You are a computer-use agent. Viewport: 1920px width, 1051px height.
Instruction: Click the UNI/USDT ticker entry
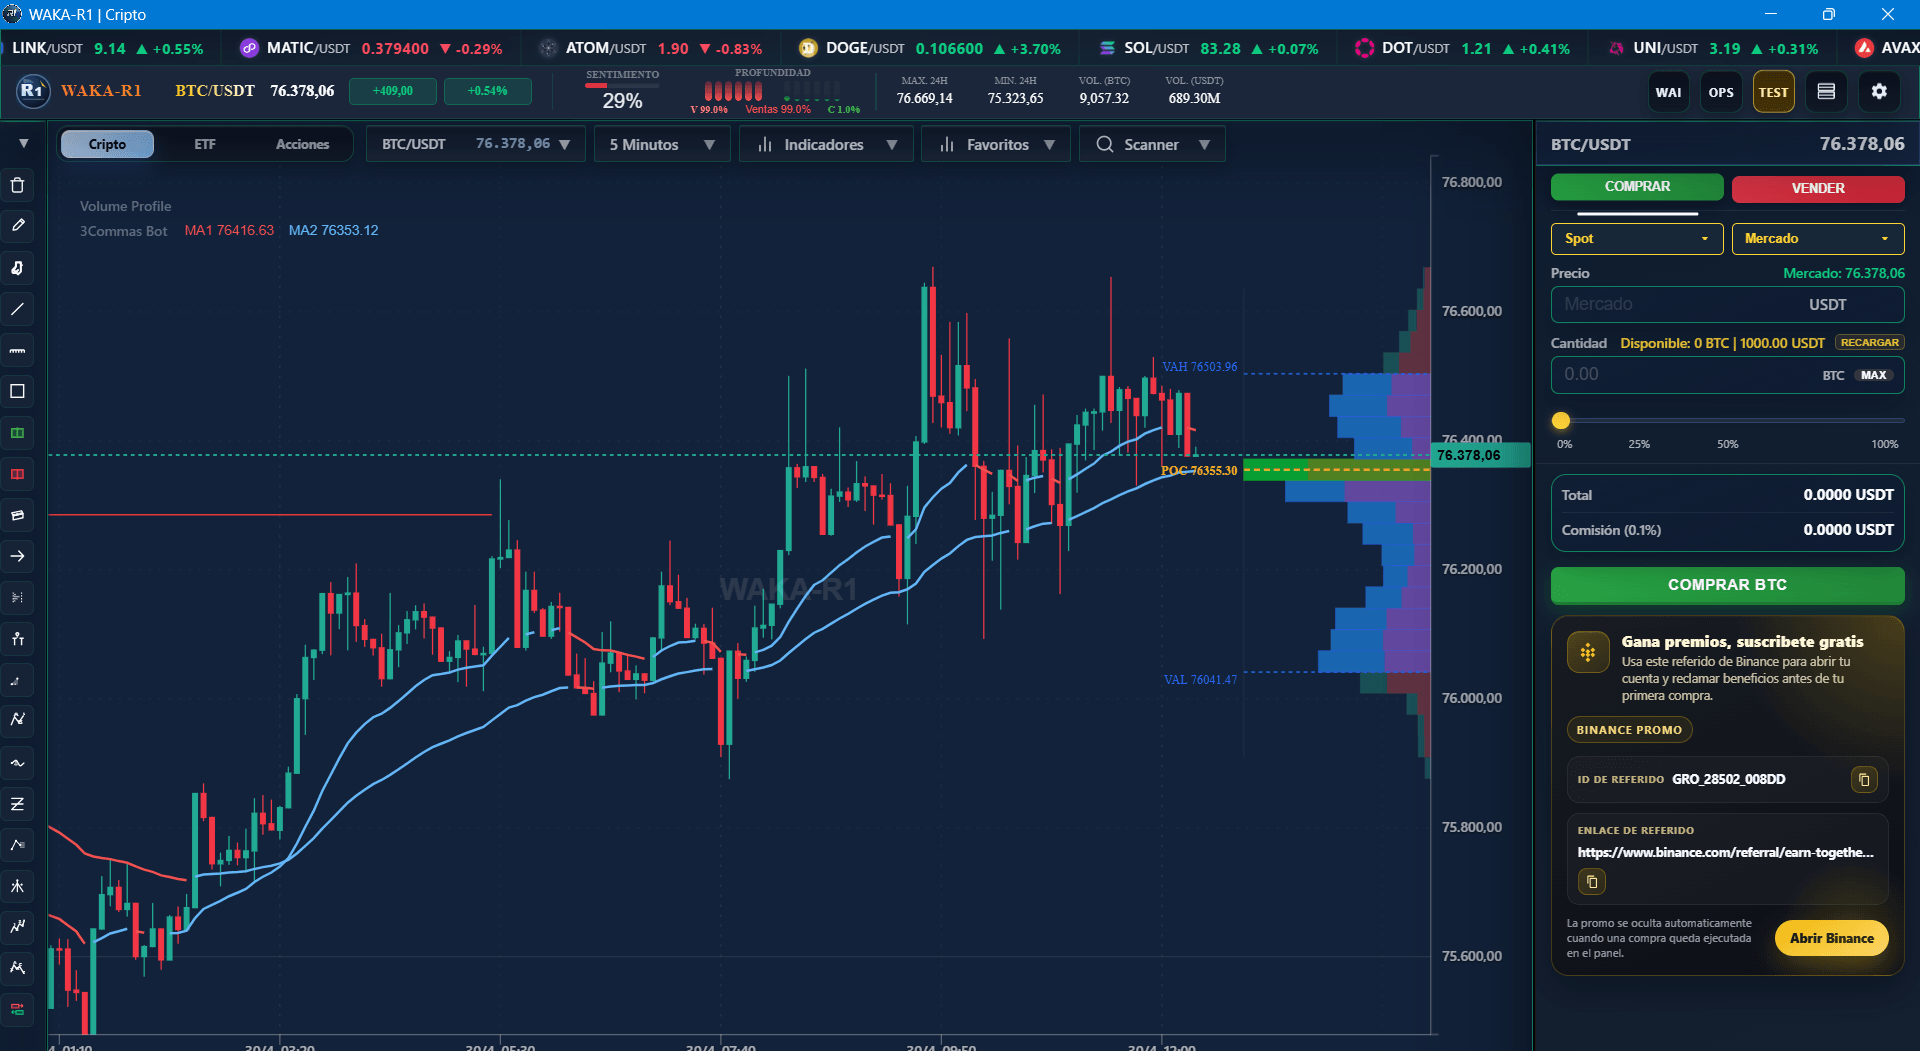click(x=1713, y=48)
